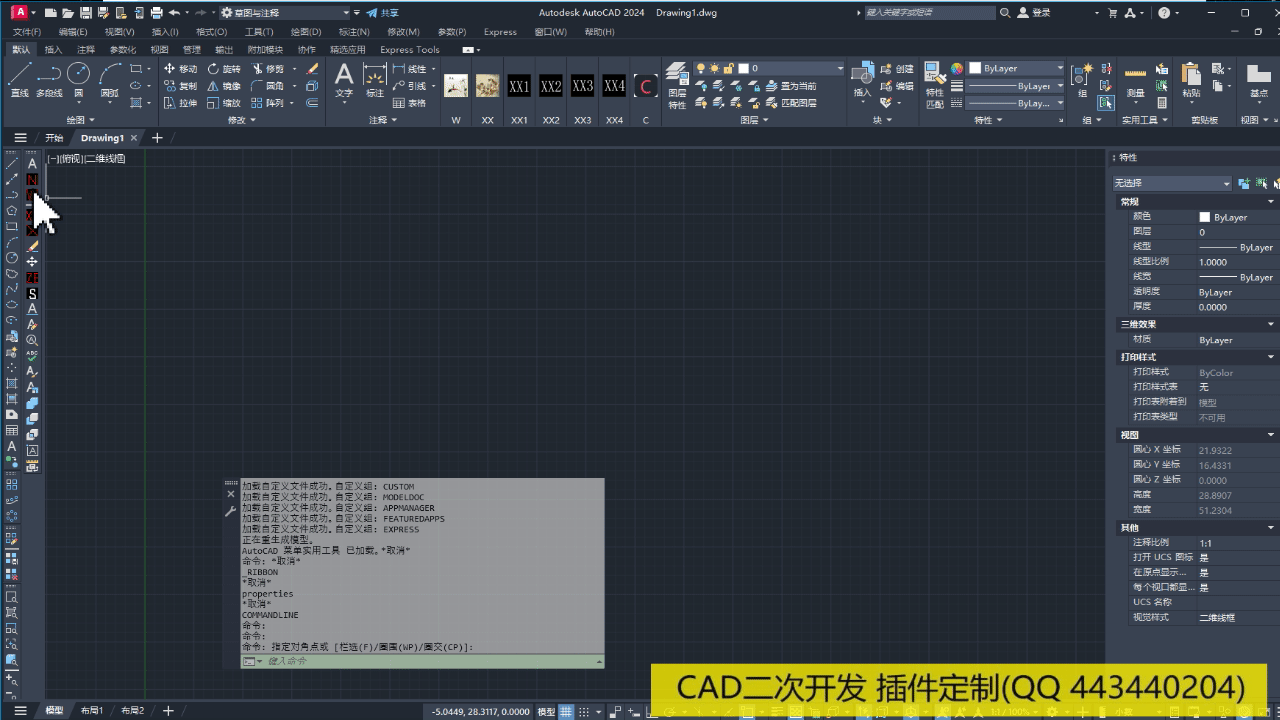This screenshot has width=1280, height=720.
Task: Select the 直线 (Line) tool
Action: pos(19,80)
